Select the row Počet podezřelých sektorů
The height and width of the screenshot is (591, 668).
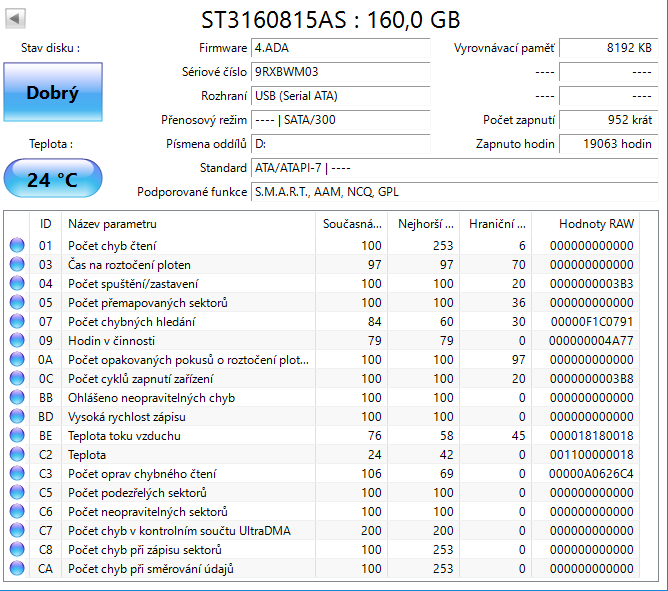322,493
